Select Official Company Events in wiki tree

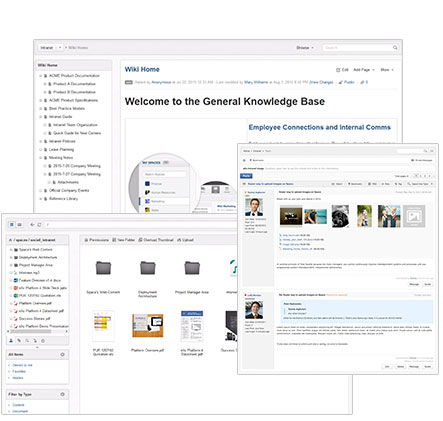click(x=69, y=190)
